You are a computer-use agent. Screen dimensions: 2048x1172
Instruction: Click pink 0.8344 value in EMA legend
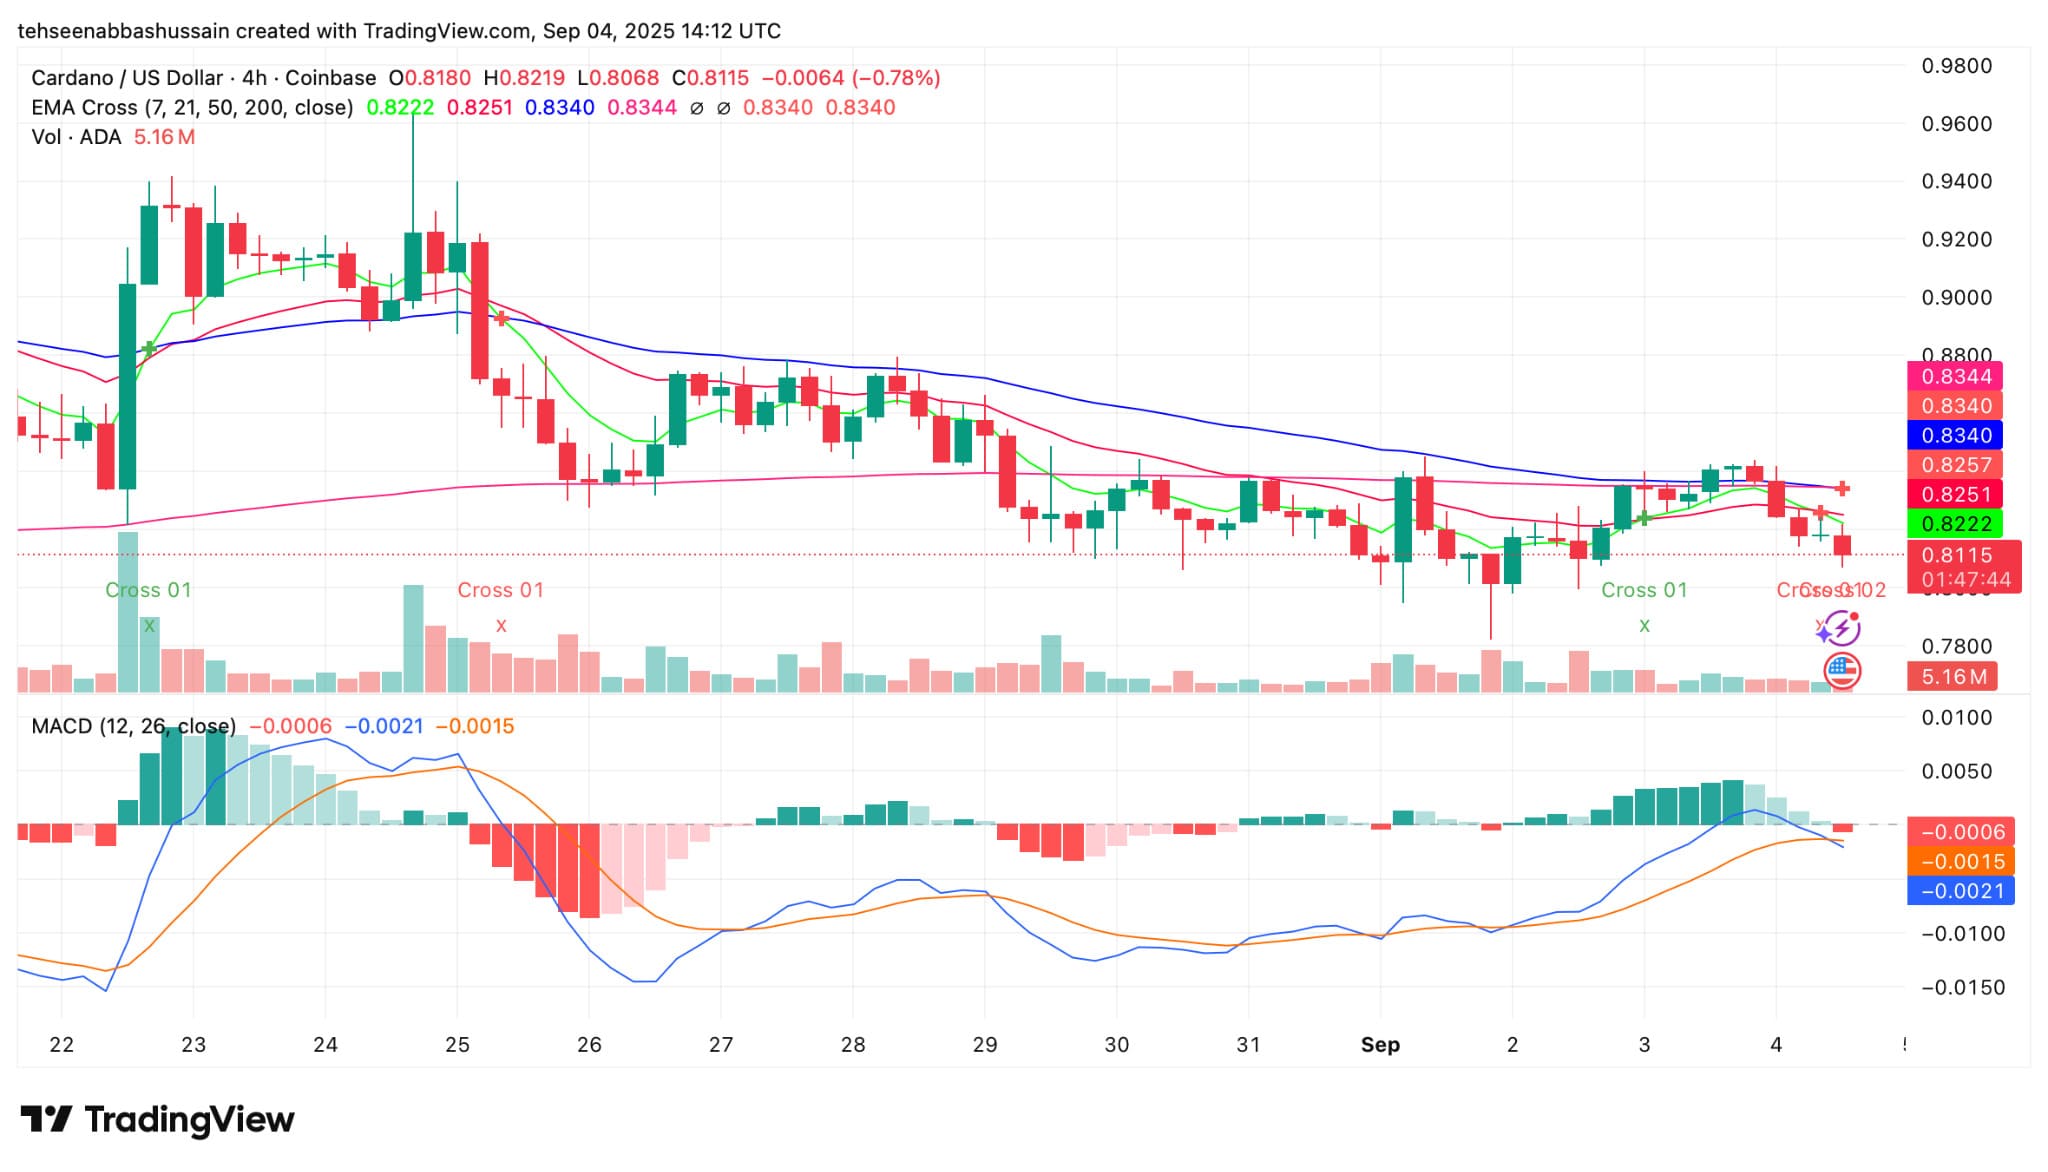tap(642, 108)
